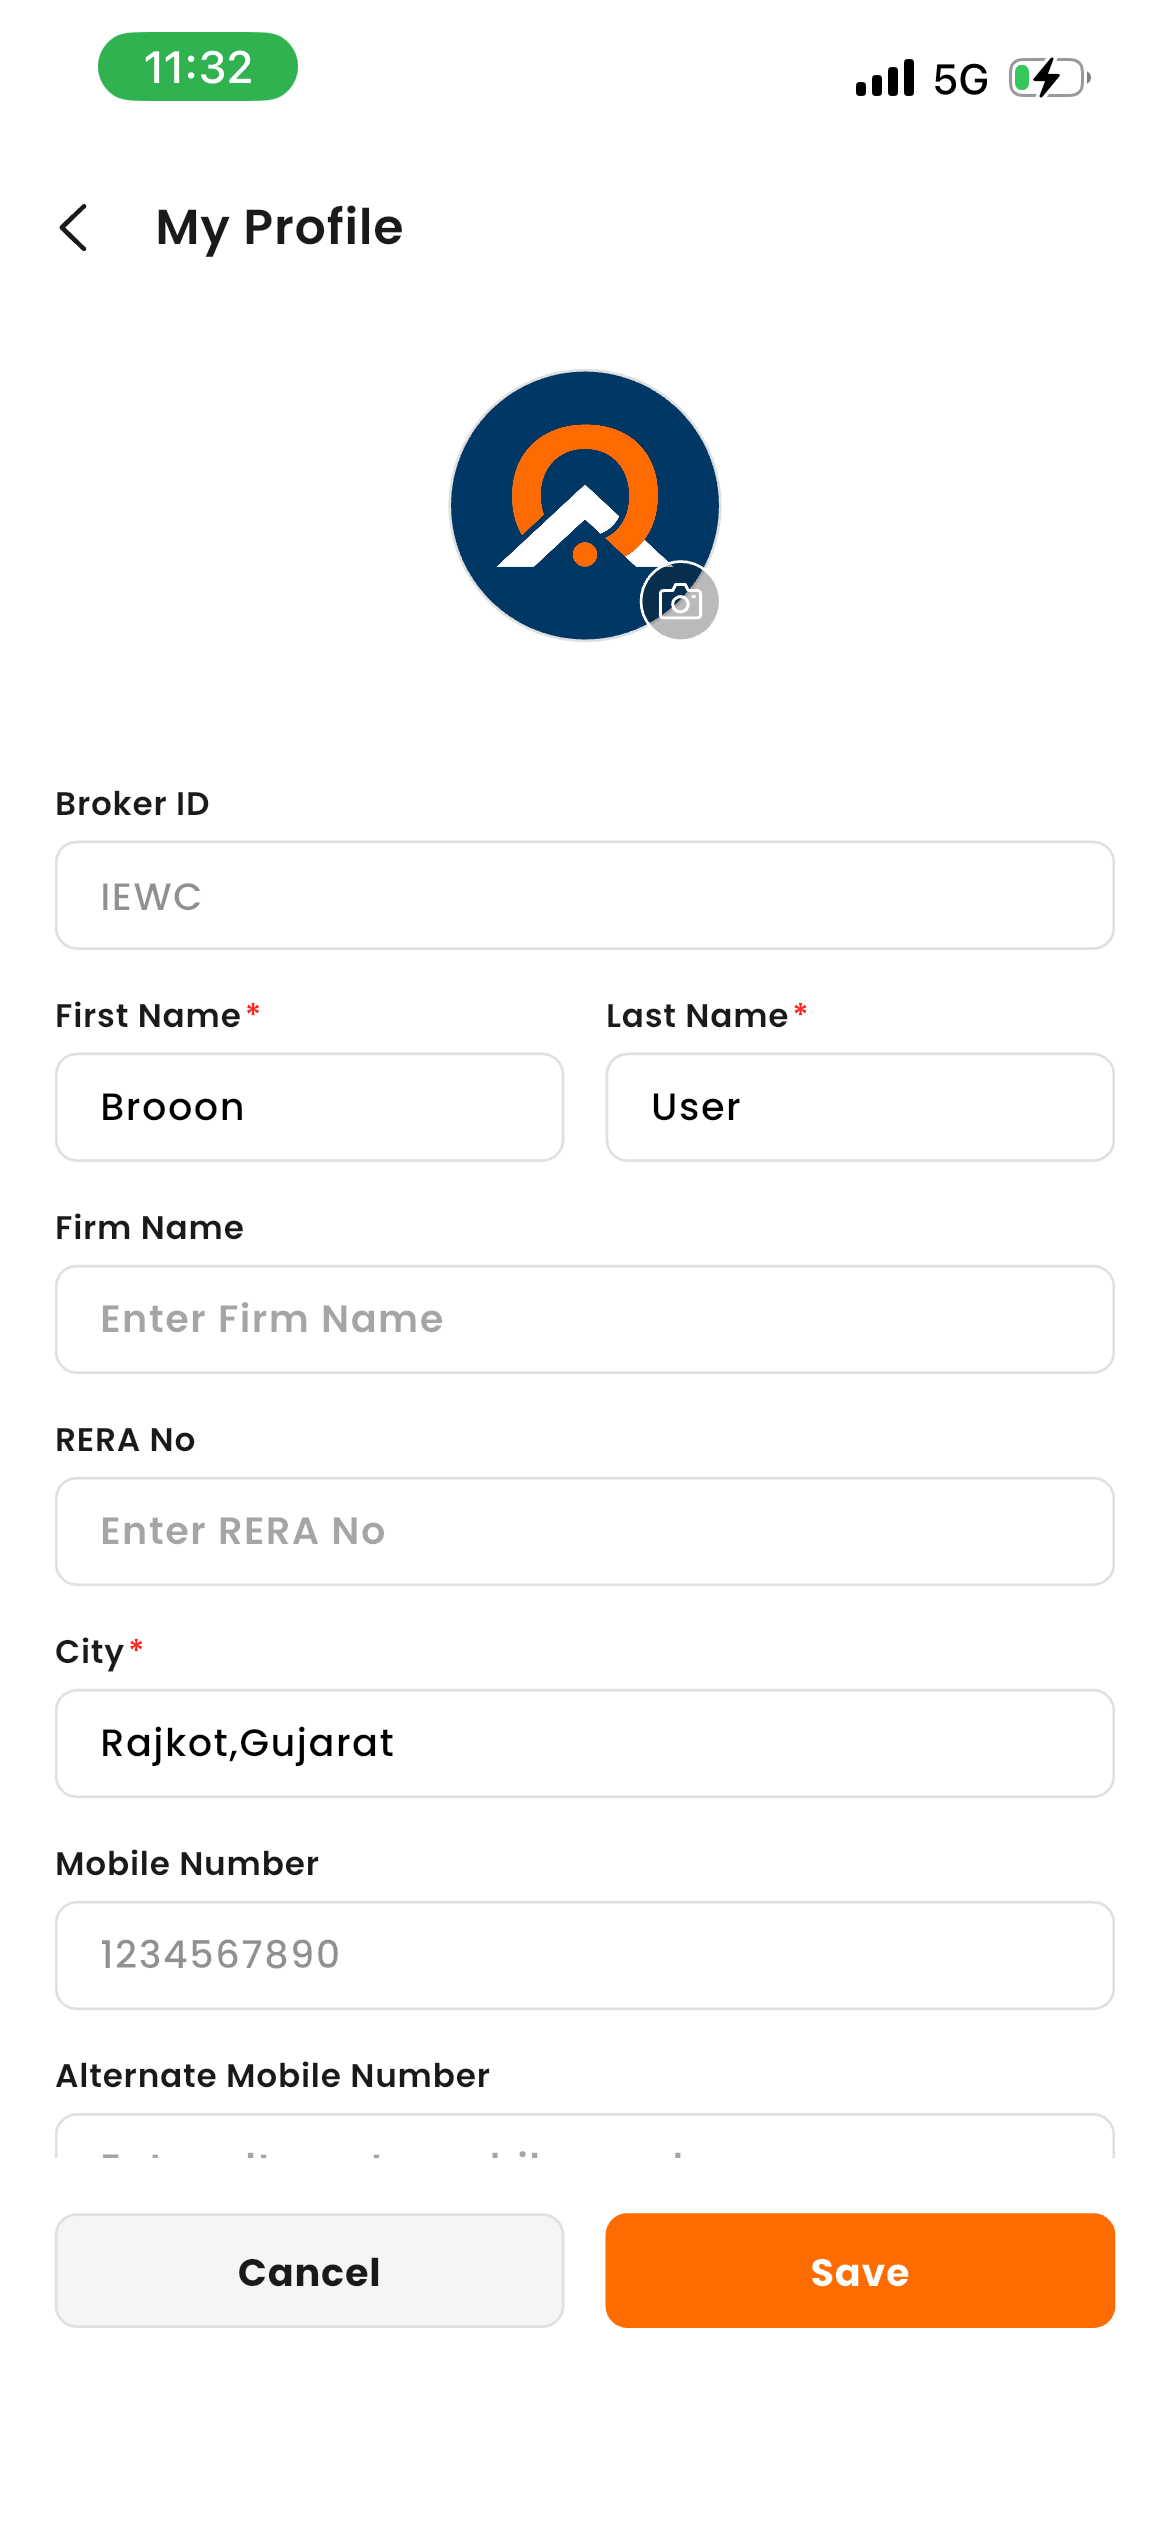This screenshot has width=1170, height=2532.
Task: Tap the green time indicator pill
Action: pyautogui.click(x=198, y=67)
